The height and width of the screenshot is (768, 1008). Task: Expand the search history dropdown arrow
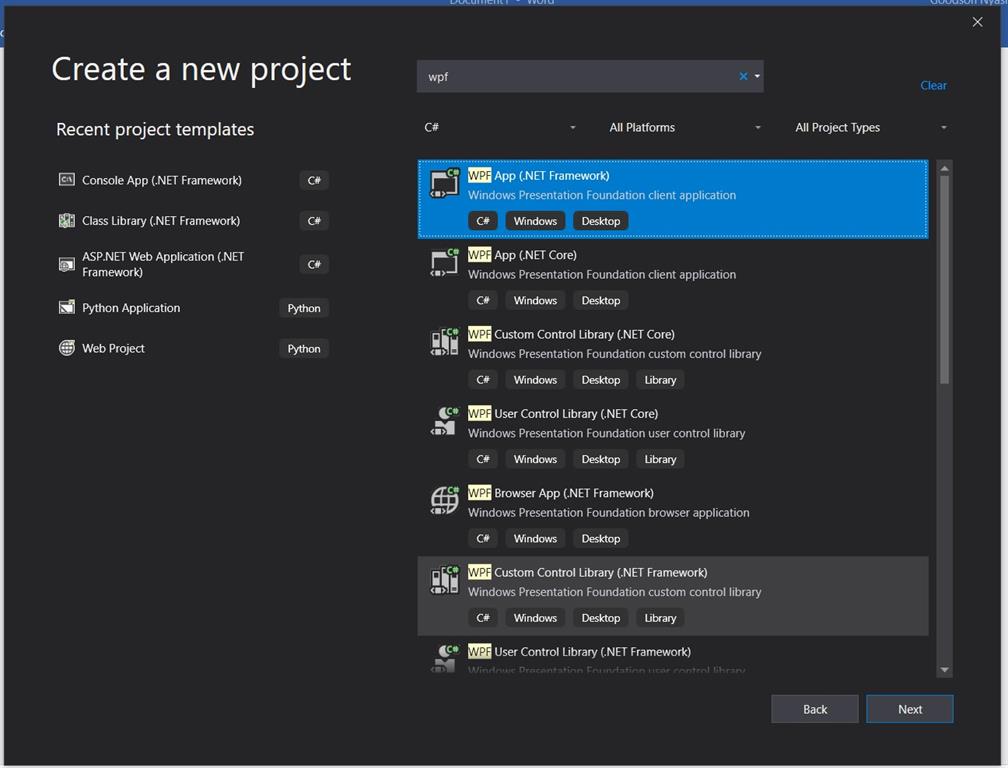[757, 76]
